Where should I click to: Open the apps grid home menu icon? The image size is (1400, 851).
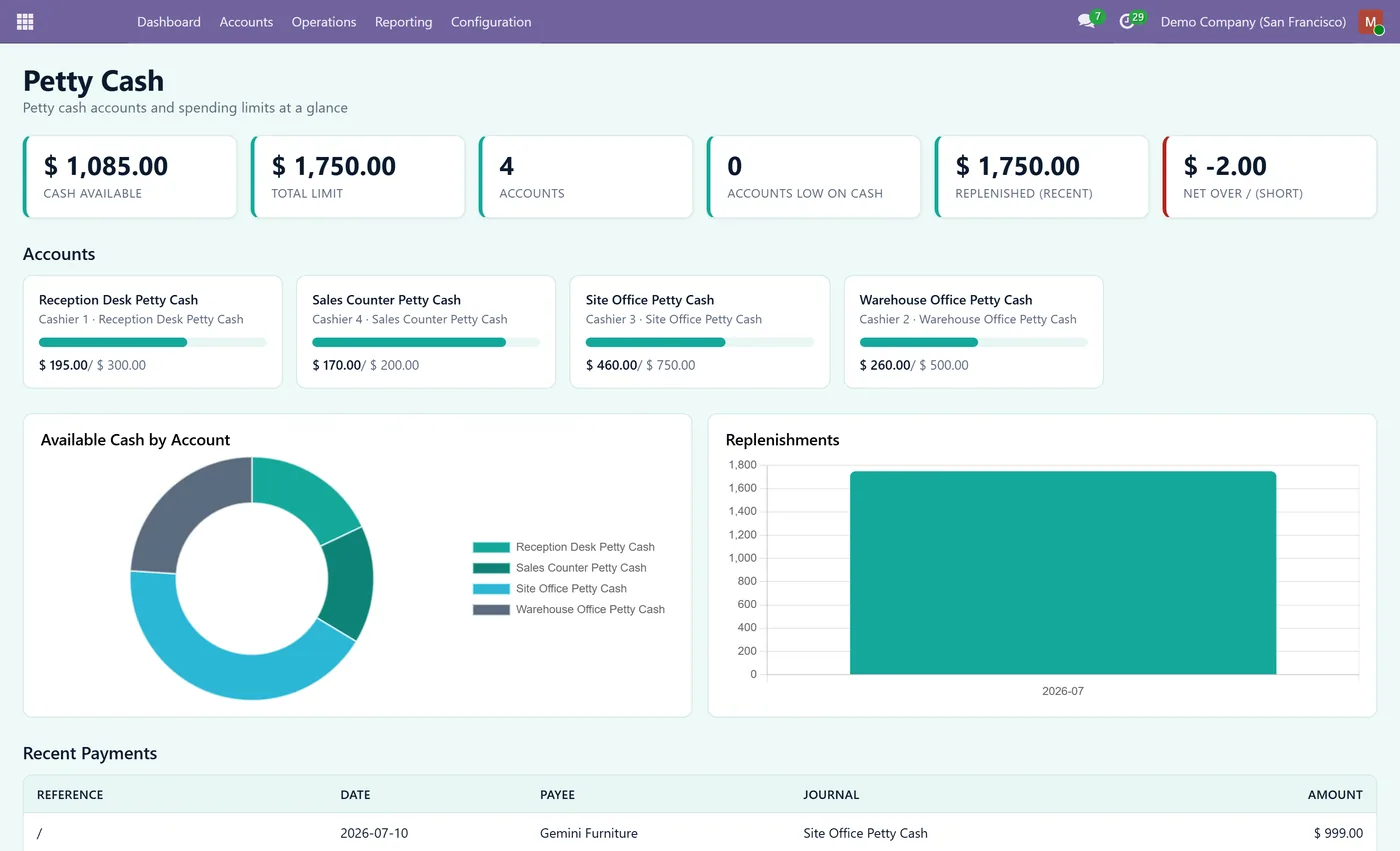pyautogui.click(x=25, y=21)
